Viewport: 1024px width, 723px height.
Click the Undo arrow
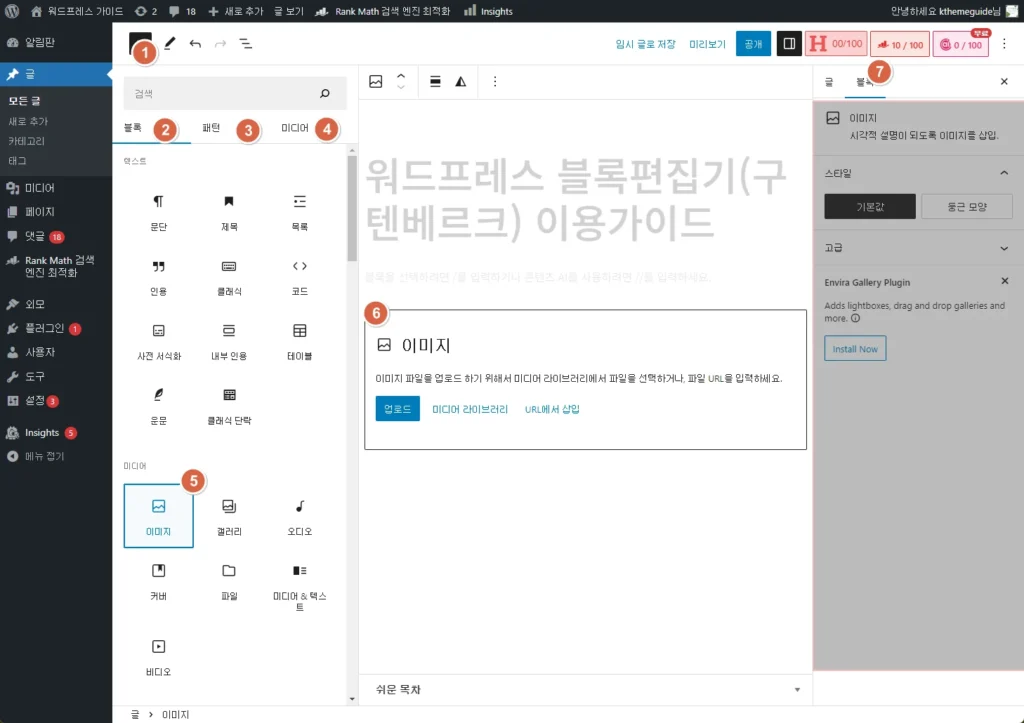[x=195, y=44]
